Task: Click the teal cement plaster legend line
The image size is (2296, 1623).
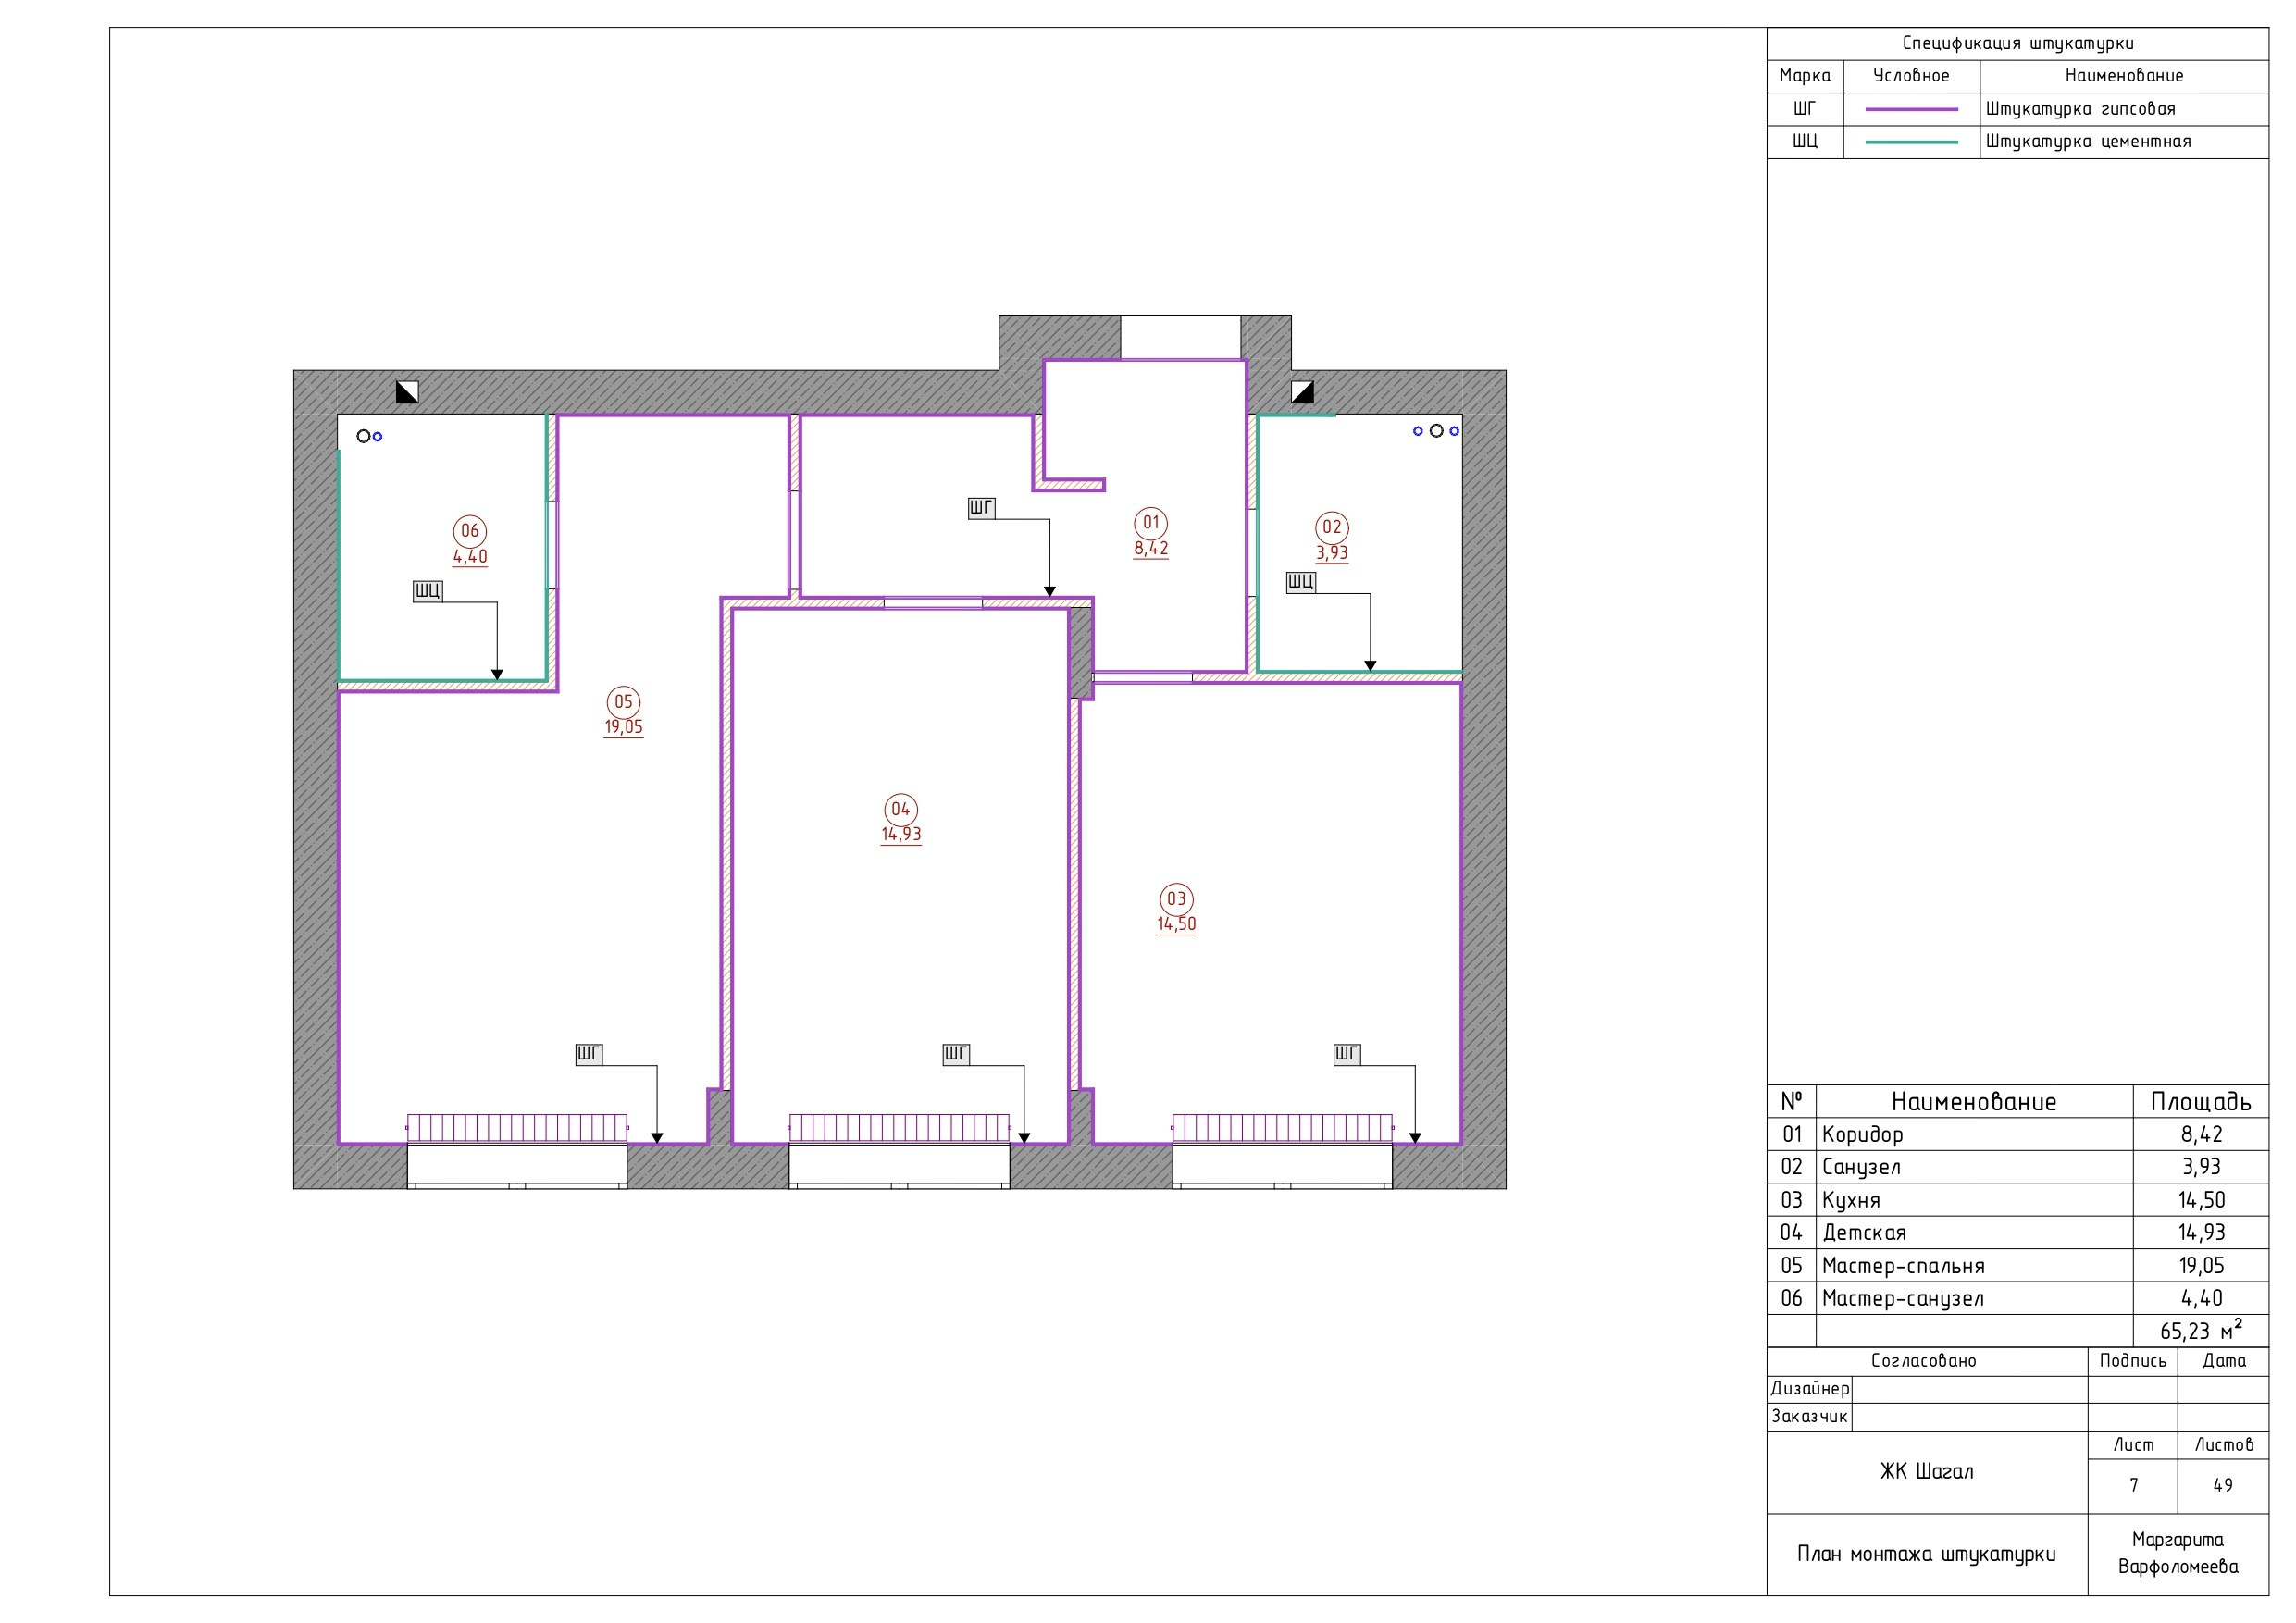Action: [1911, 142]
